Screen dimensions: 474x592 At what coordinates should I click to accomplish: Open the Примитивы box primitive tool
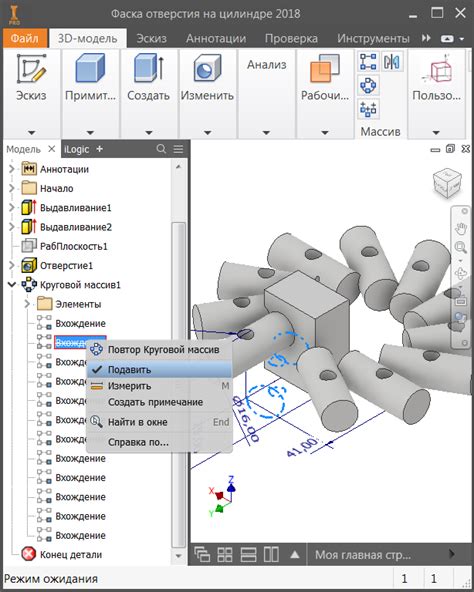point(90,68)
